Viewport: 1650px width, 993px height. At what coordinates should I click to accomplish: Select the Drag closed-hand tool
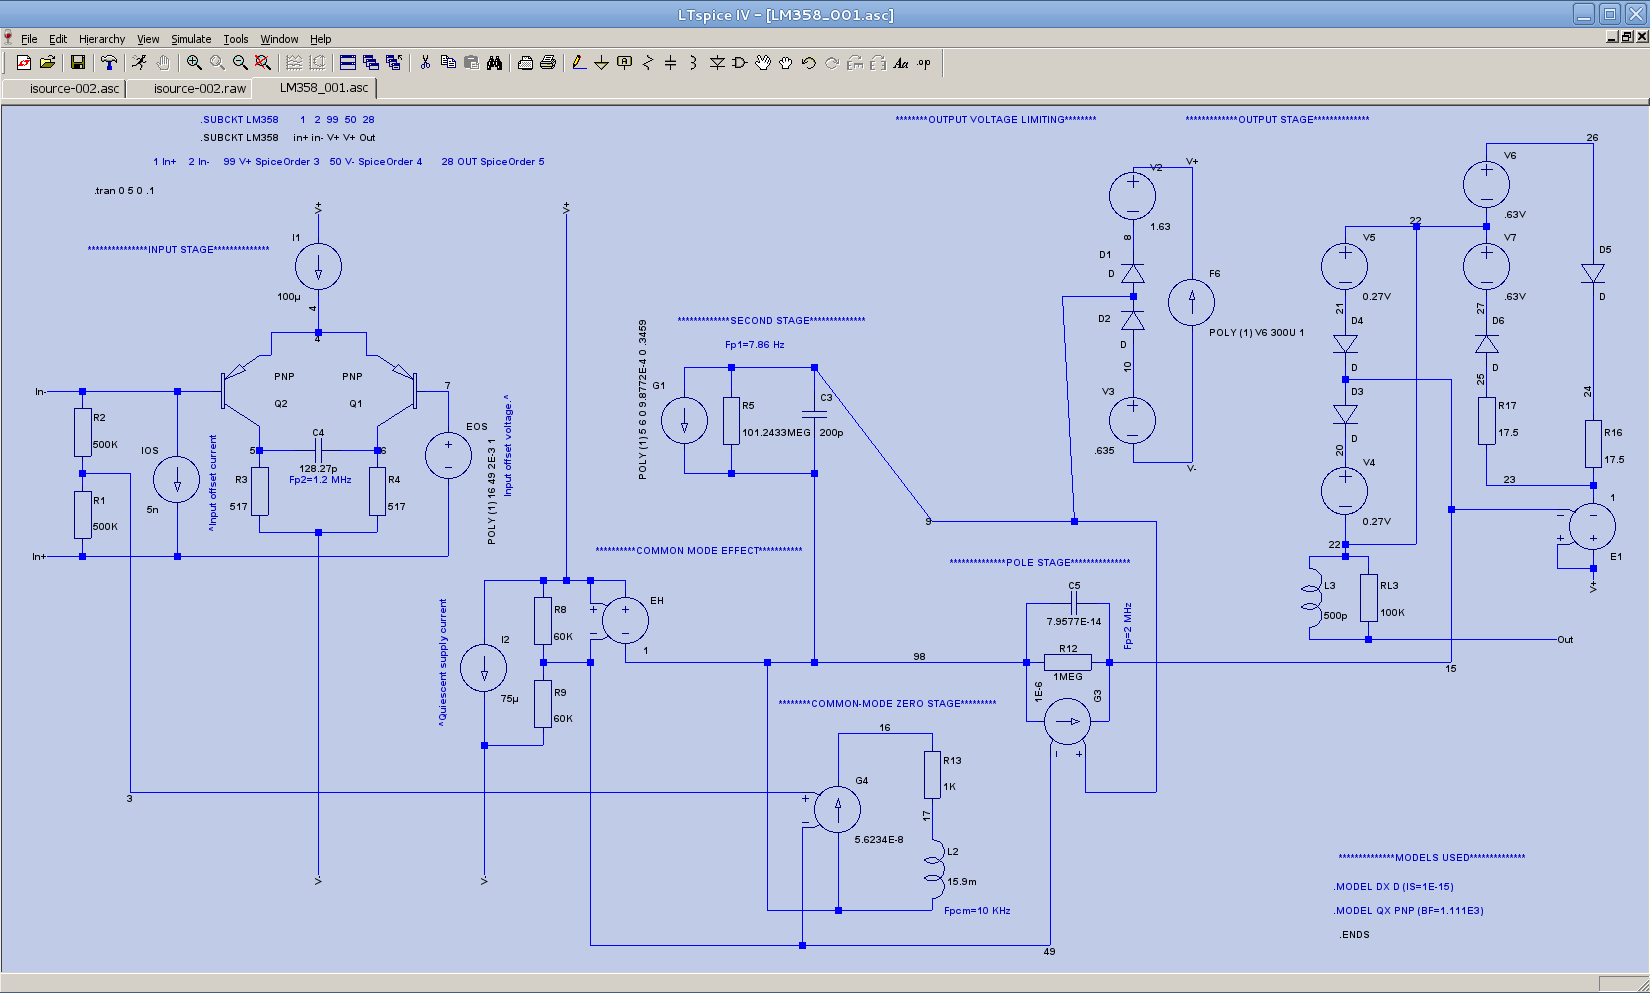(x=786, y=62)
